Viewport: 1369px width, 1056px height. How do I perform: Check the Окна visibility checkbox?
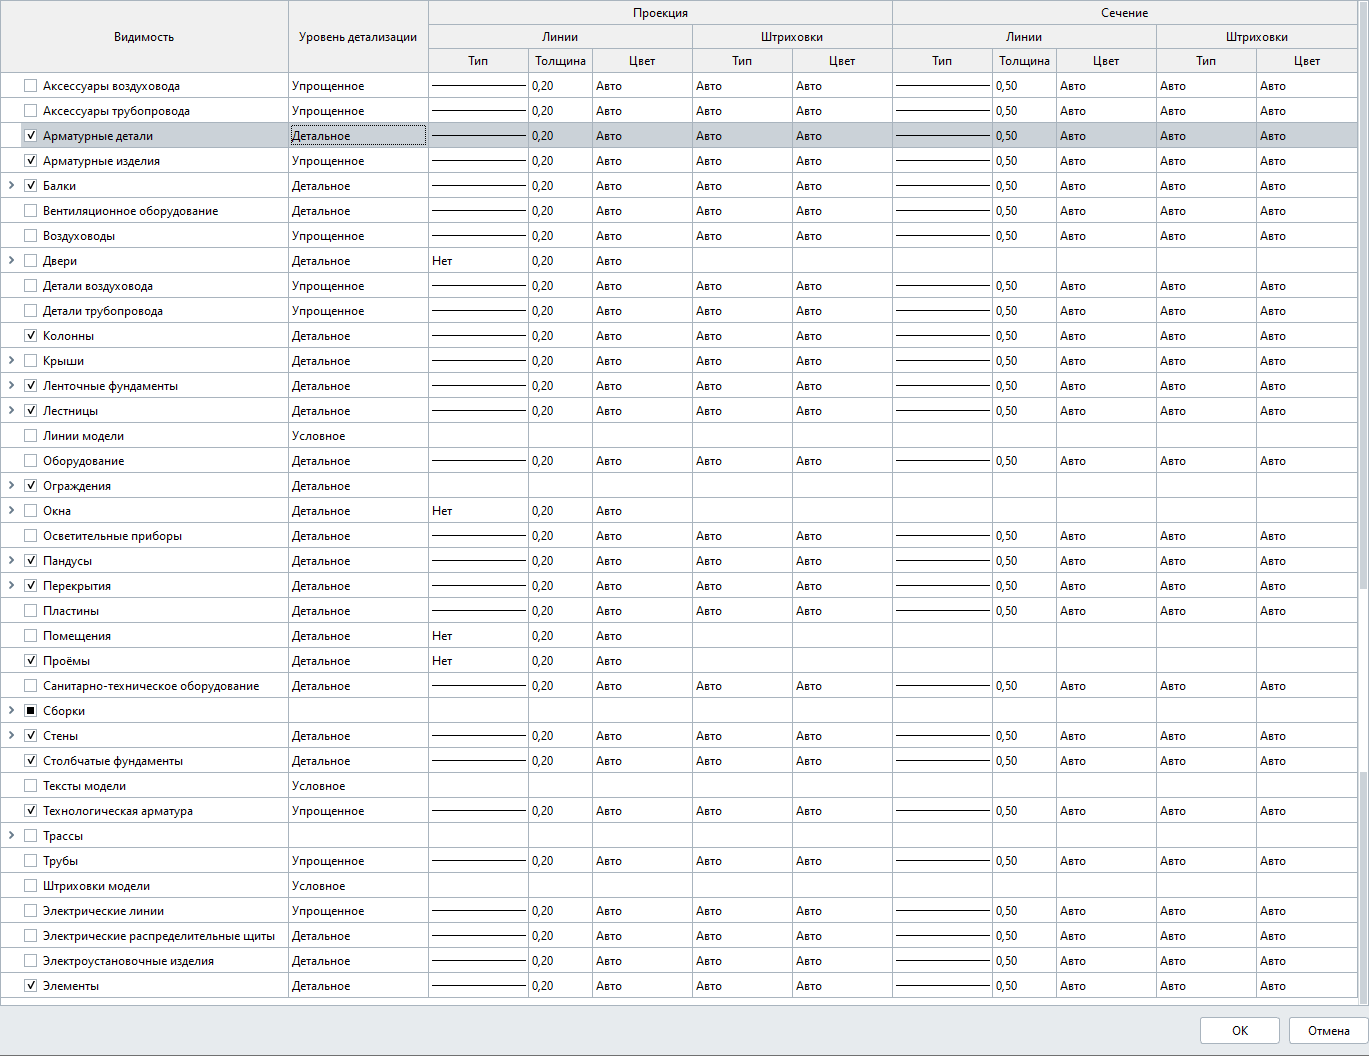point(30,511)
